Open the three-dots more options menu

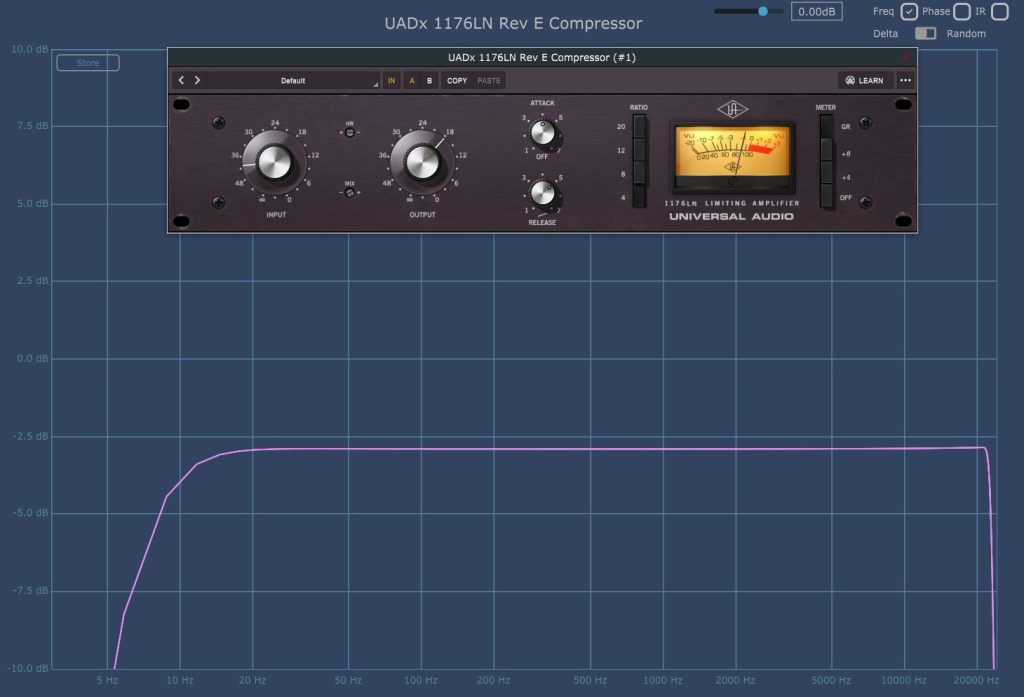[x=905, y=80]
